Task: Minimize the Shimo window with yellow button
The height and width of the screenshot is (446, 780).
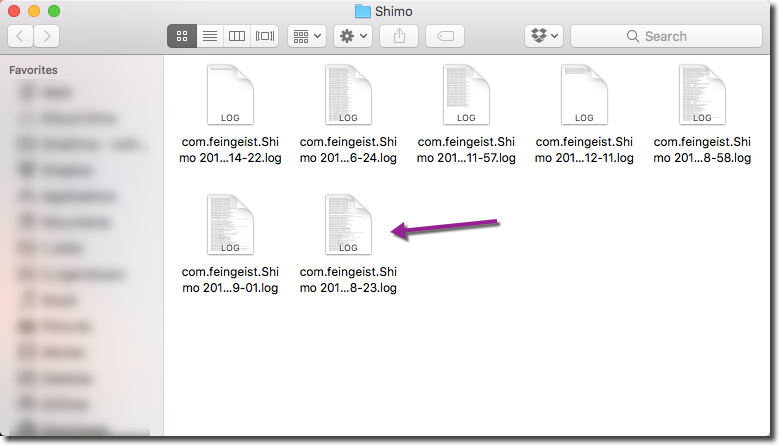Action: pos(34,11)
